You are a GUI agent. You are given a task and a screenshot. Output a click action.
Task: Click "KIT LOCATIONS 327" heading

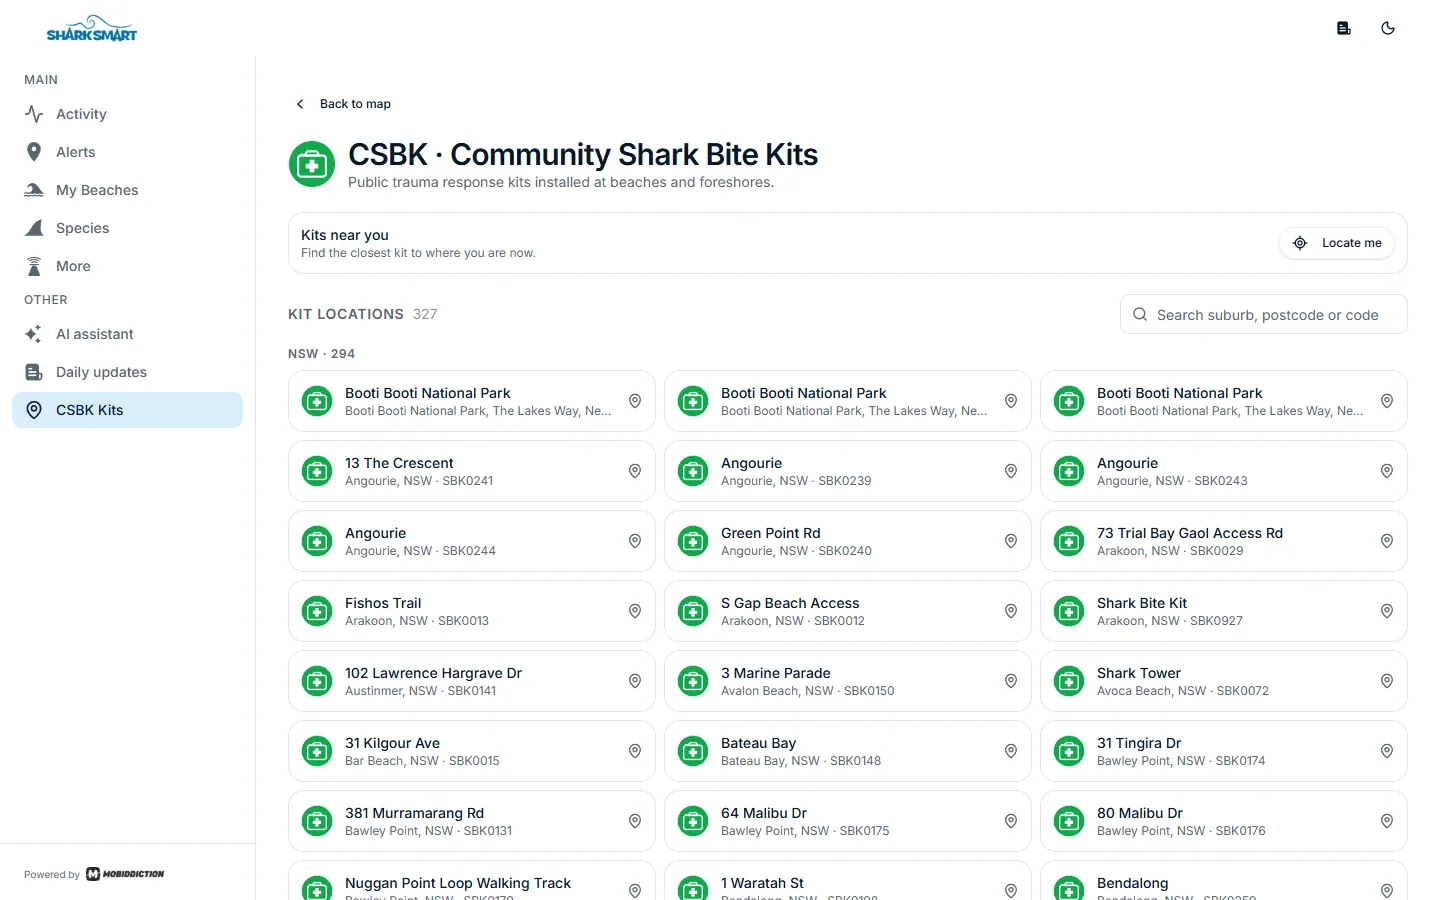pos(363,314)
